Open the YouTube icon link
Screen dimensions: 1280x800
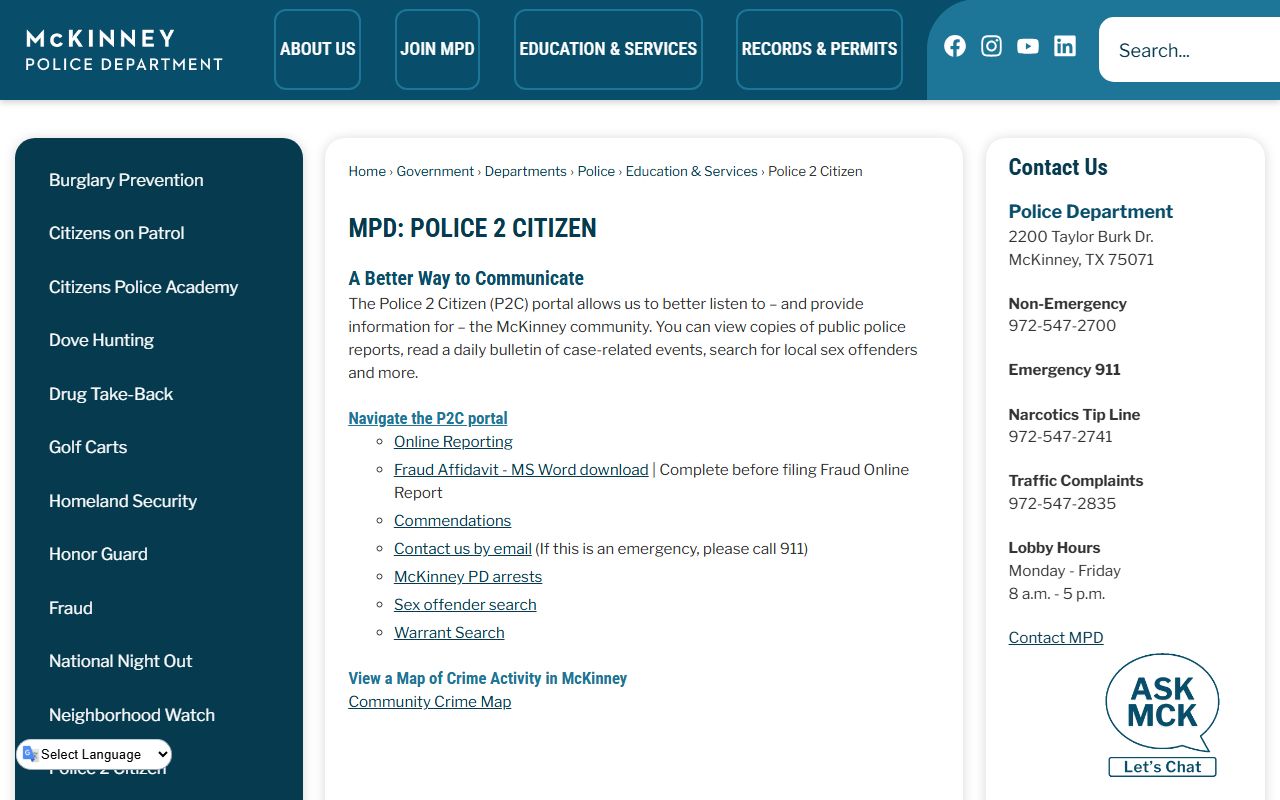coord(1028,46)
